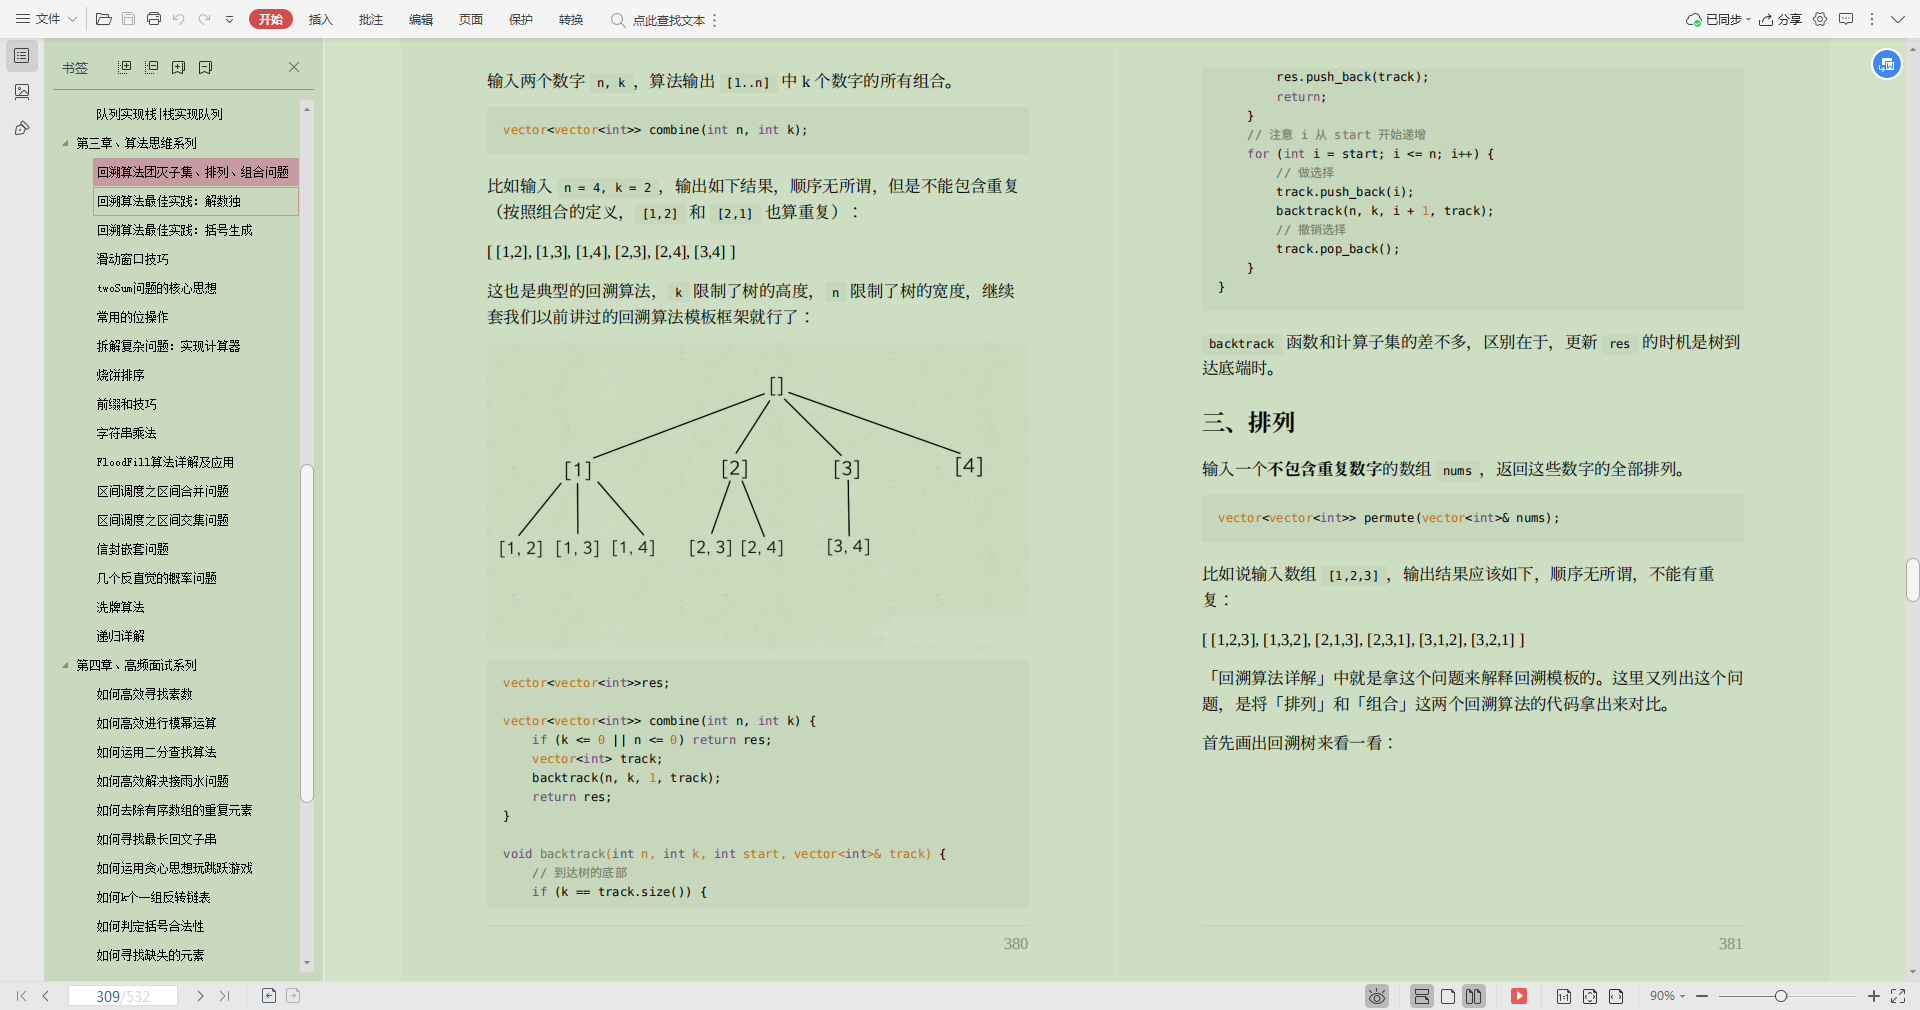
Task: Toggle the bookmark panel in the sidebar
Action: pyautogui.click(x=22, y=56)
